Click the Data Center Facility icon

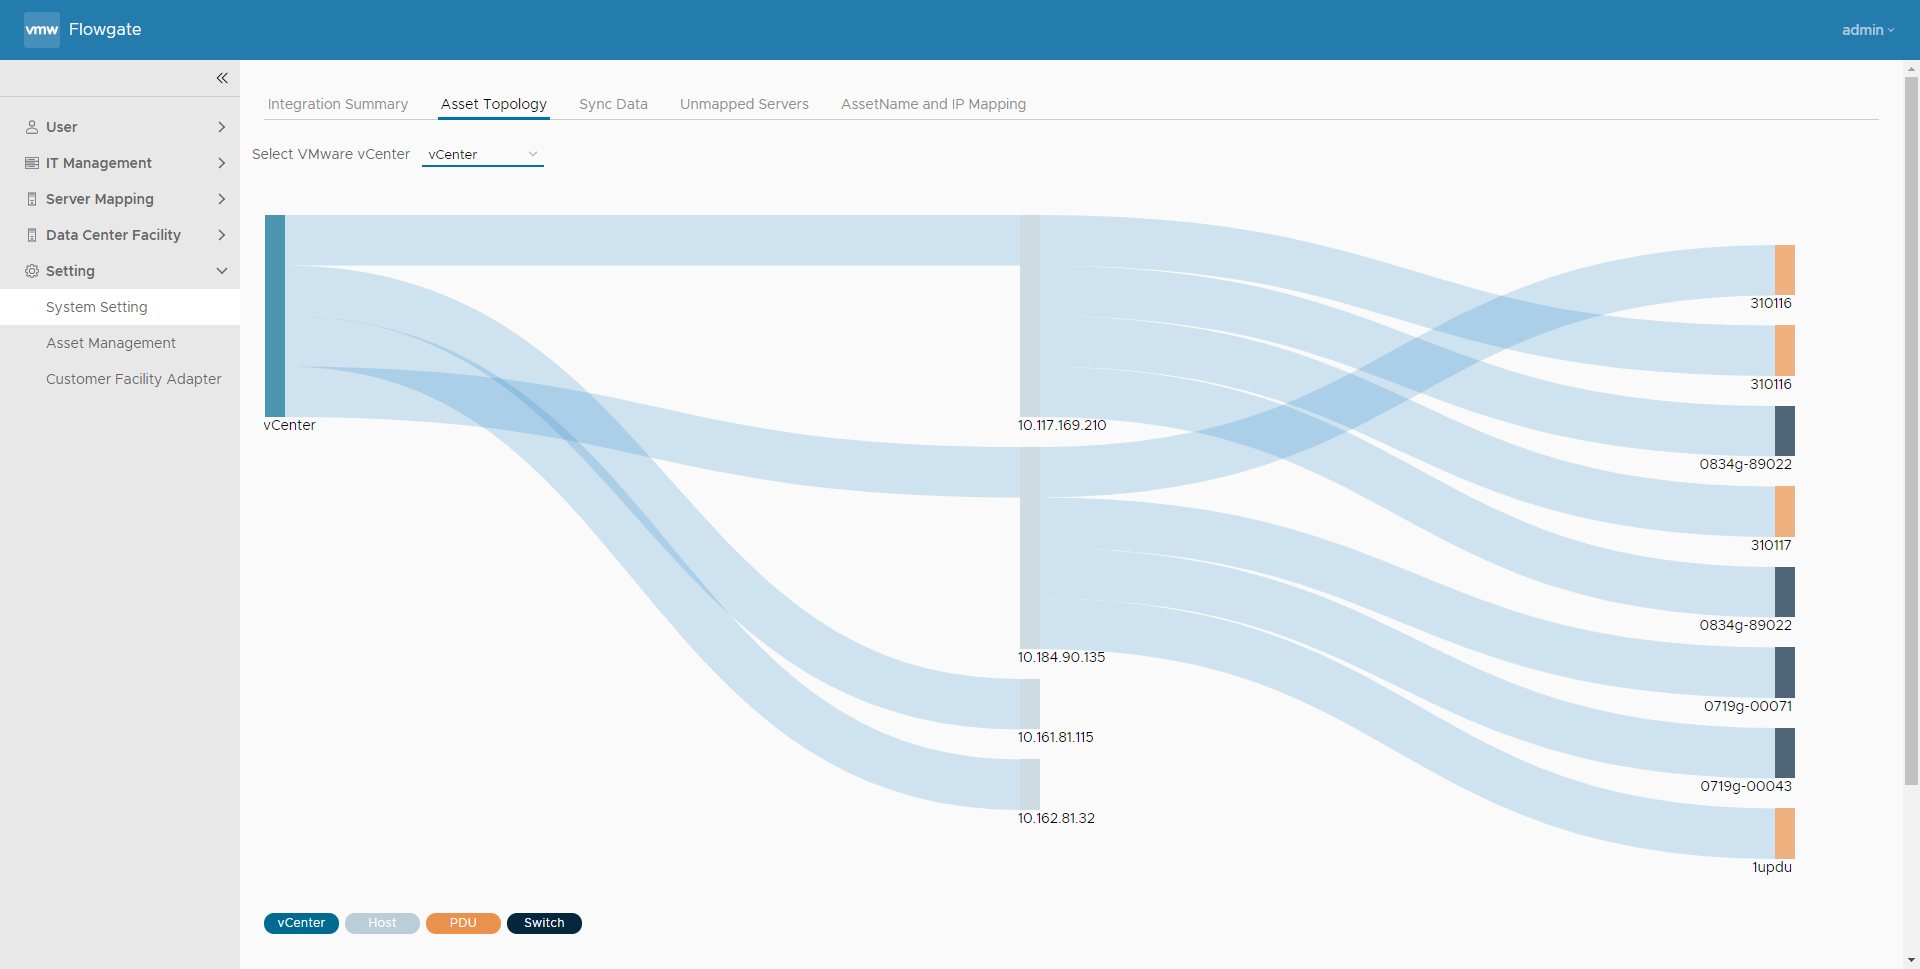coord(32,235)
